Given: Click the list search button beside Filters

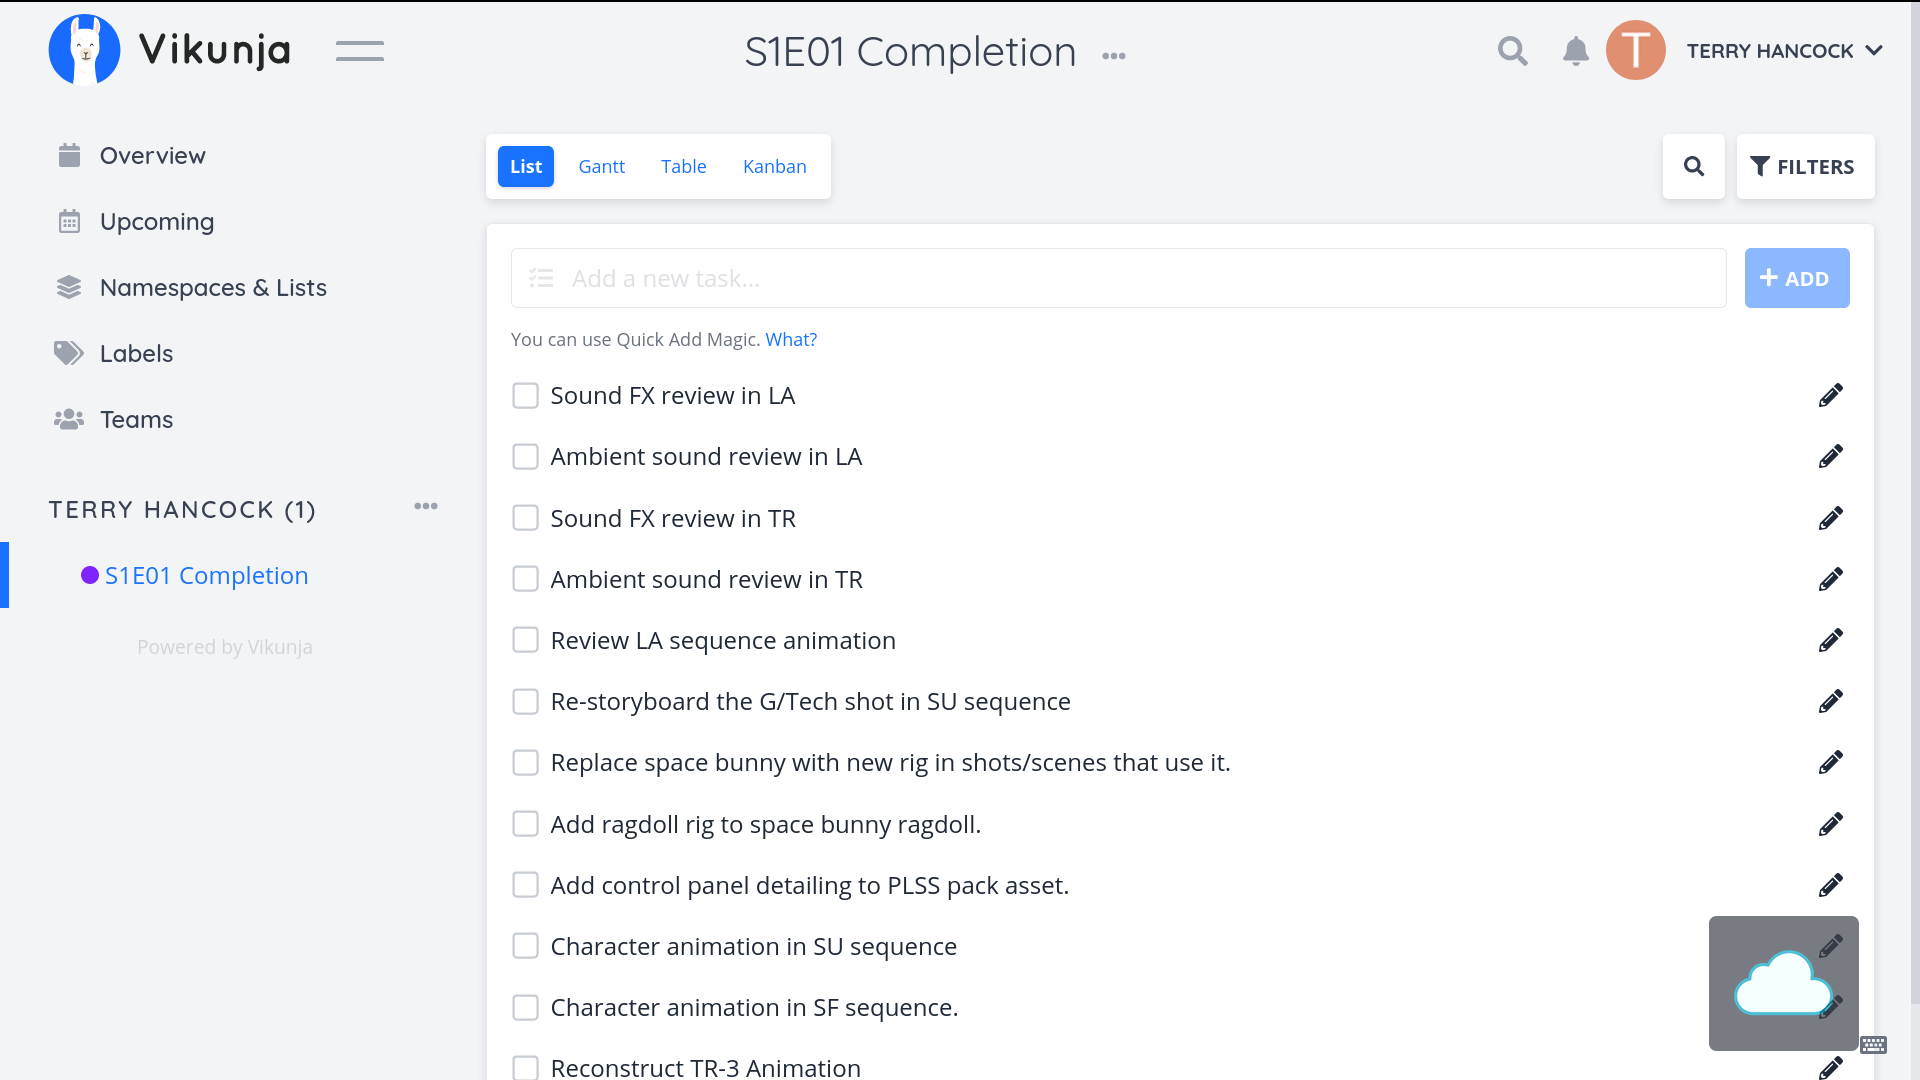Looking at the screenshot, I should [x=1693, y=167].
